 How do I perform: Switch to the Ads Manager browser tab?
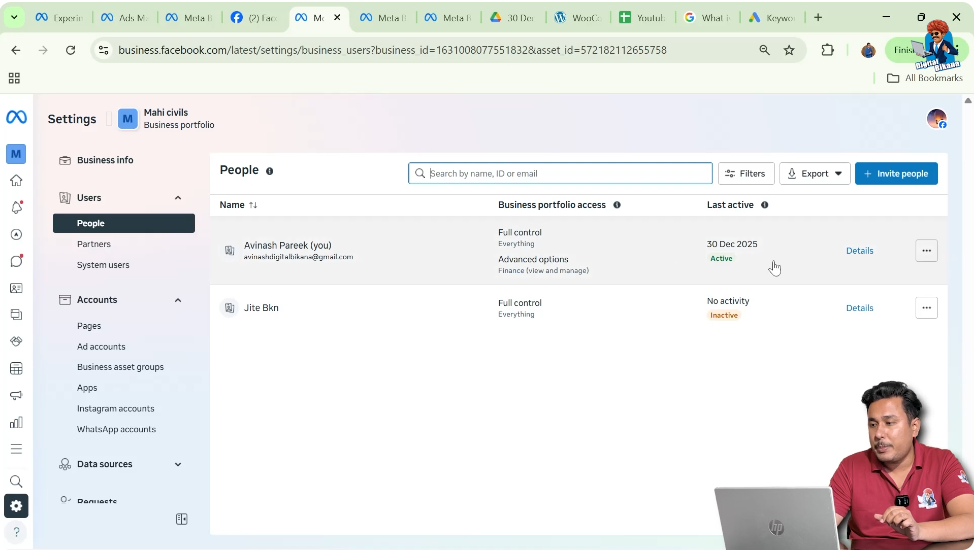tap(124, 17)
